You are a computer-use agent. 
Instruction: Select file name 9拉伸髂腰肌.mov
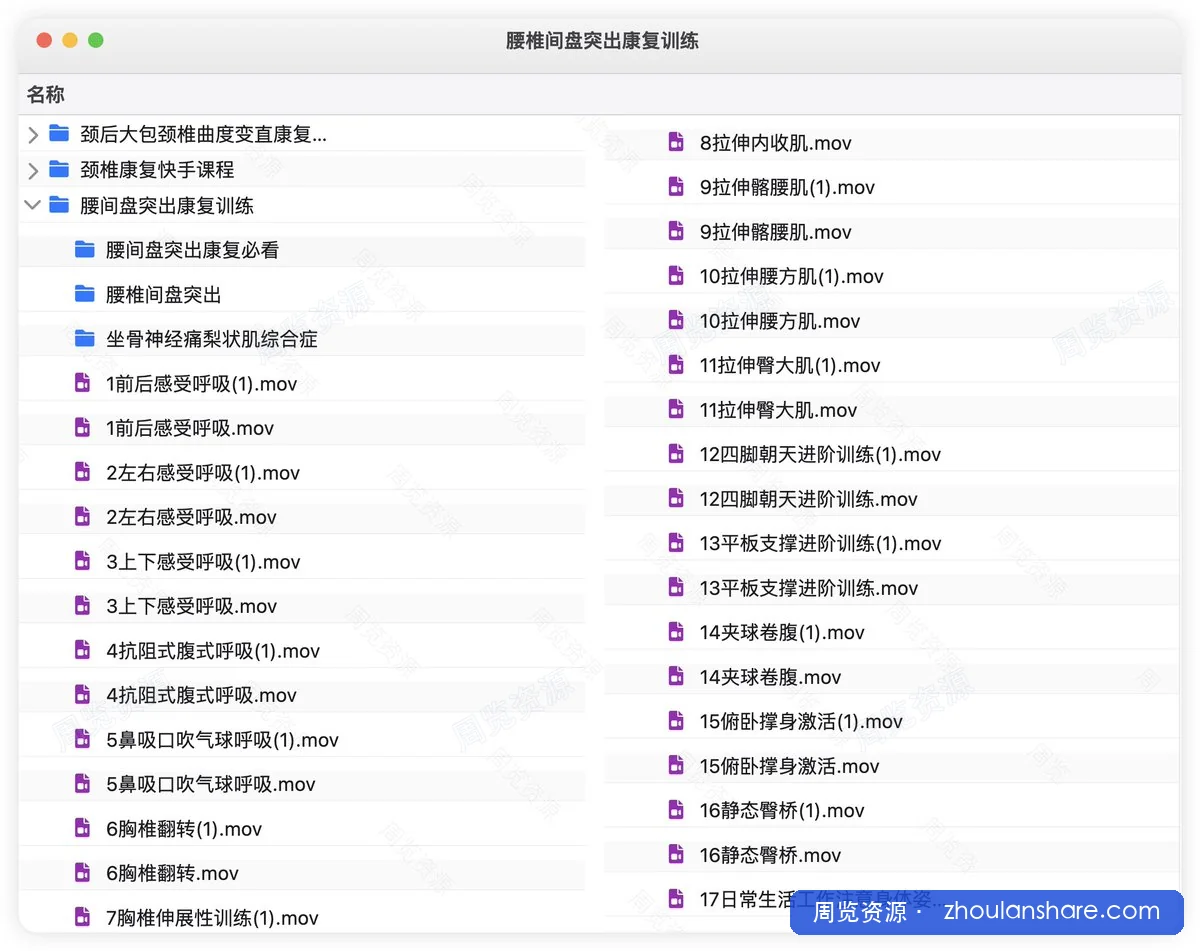click(776, 232)
